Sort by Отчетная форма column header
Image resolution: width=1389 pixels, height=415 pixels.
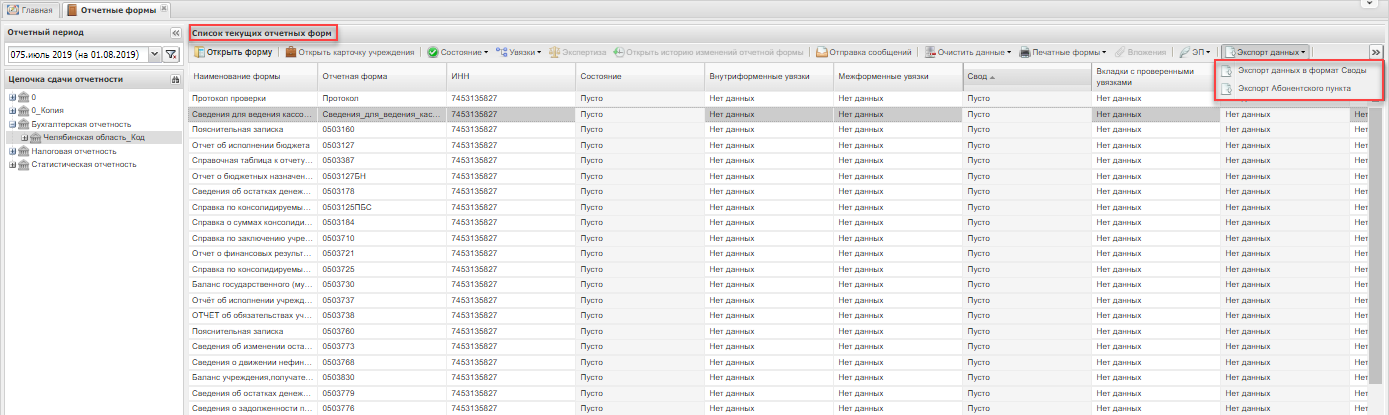coord(382,76)
